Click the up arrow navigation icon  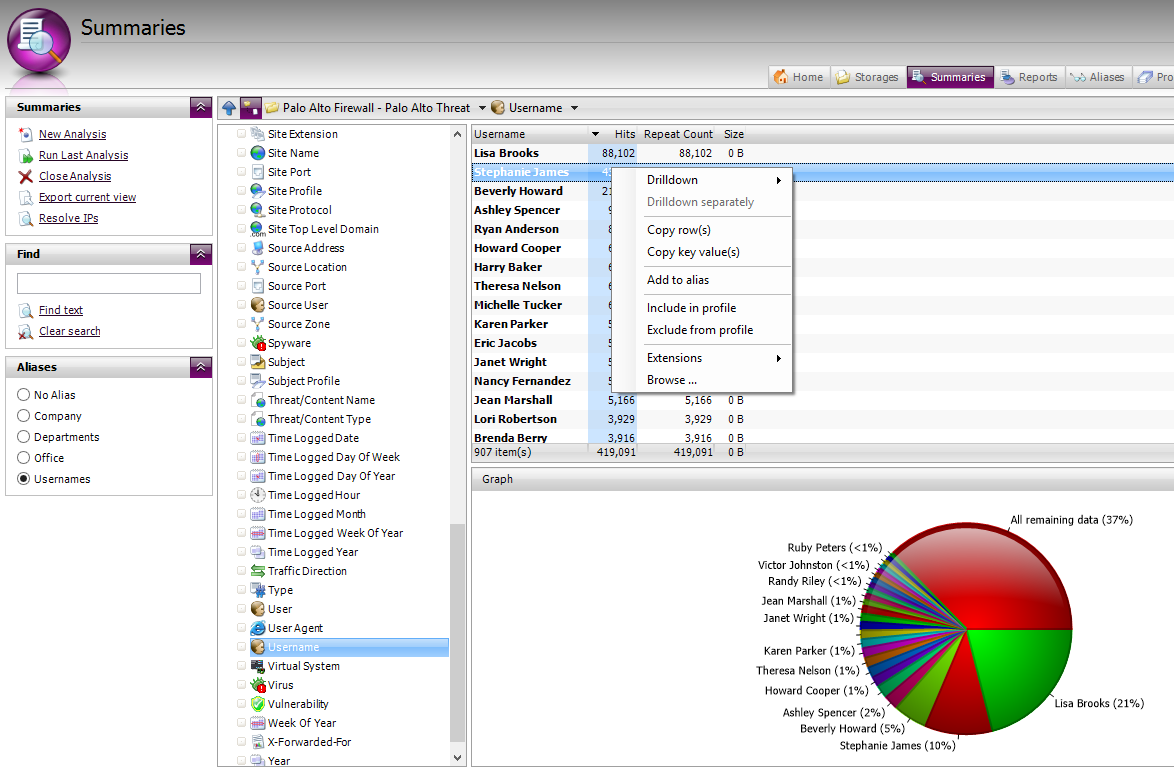coord(229,108)
